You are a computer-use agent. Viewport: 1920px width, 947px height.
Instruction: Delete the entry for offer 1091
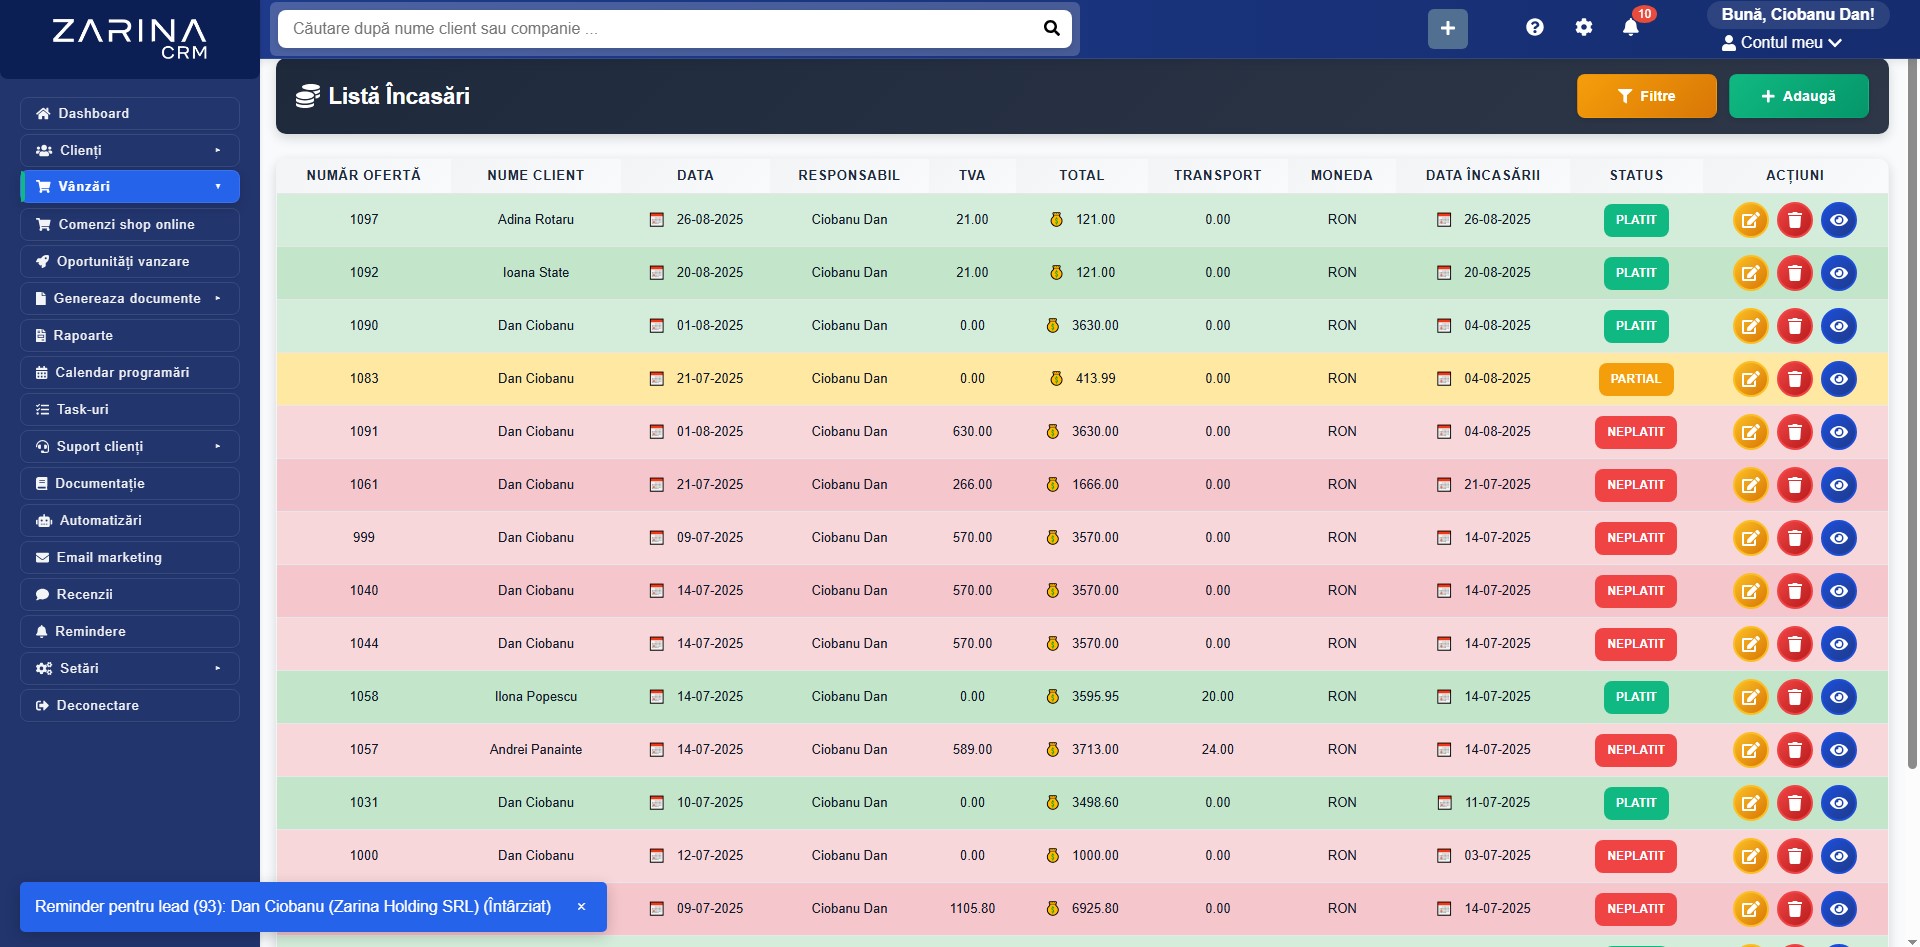[x=1795, y=432]
